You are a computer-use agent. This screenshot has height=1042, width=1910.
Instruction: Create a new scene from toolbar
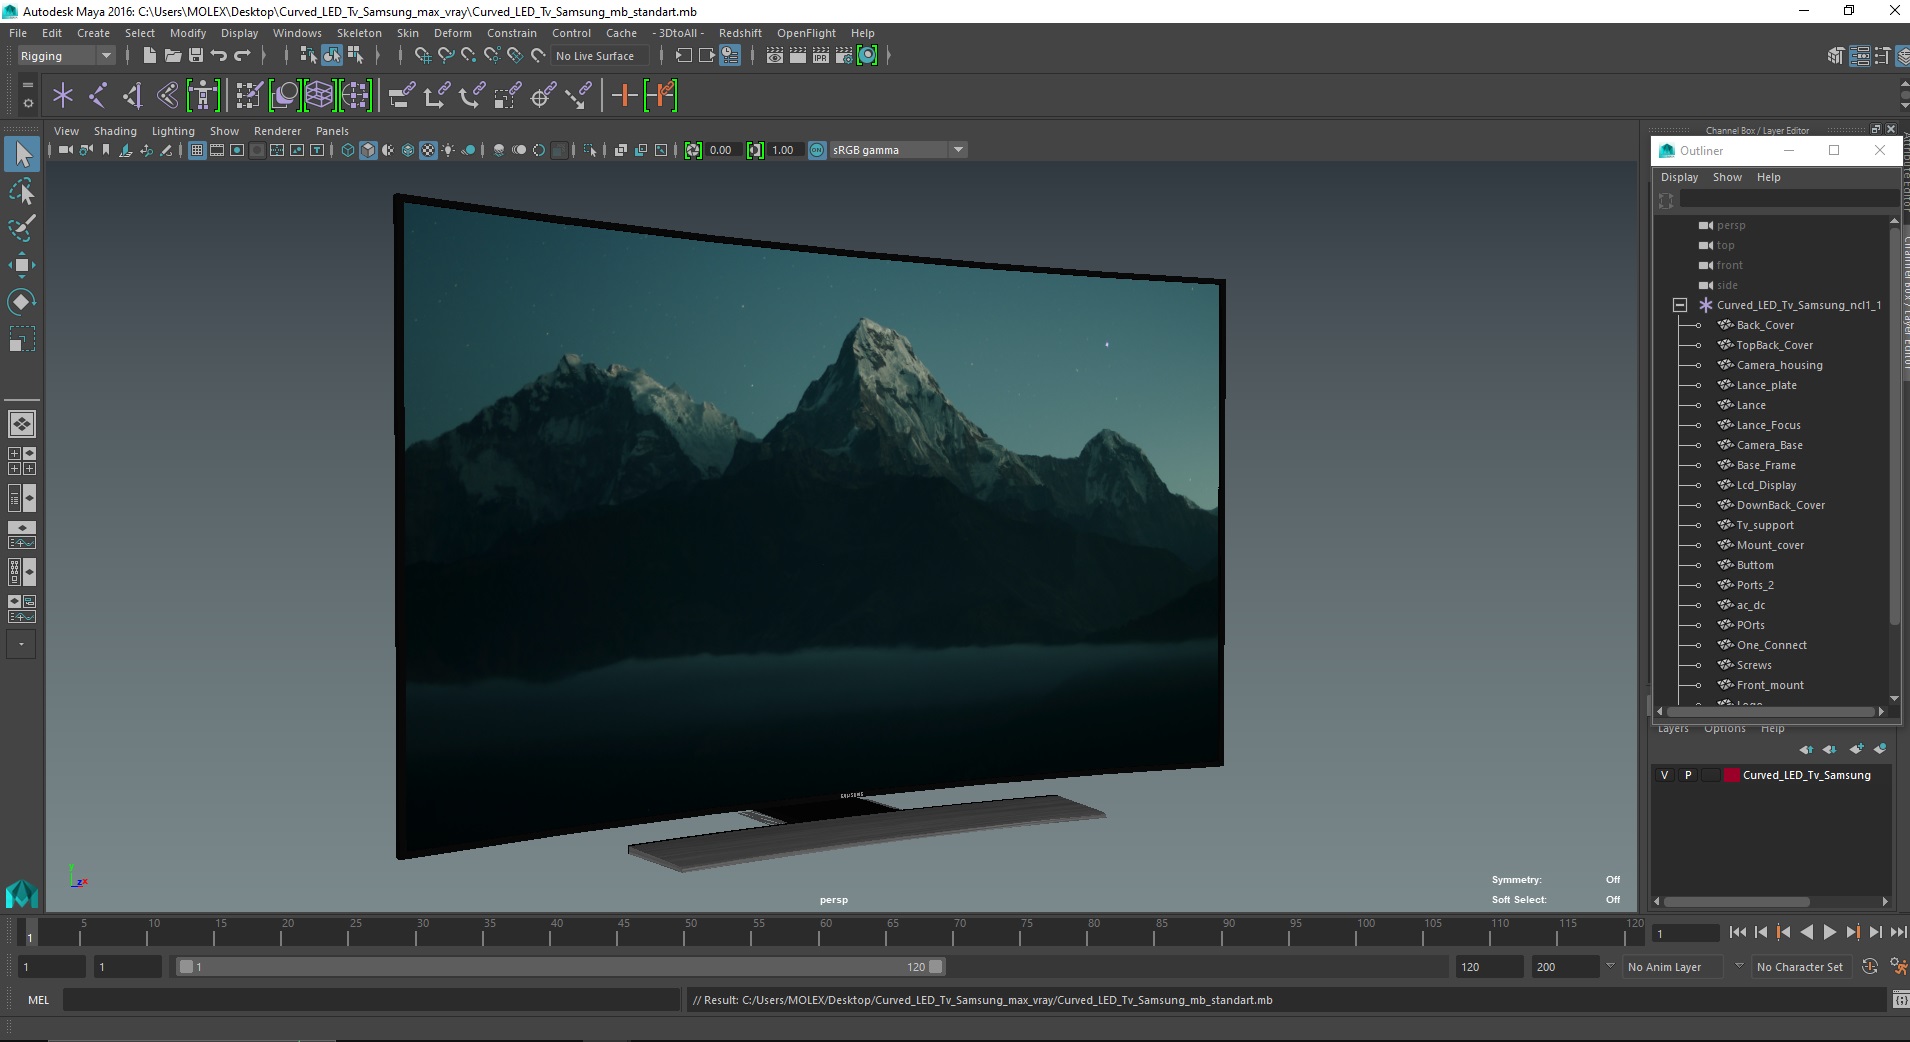tap(150, 56)
